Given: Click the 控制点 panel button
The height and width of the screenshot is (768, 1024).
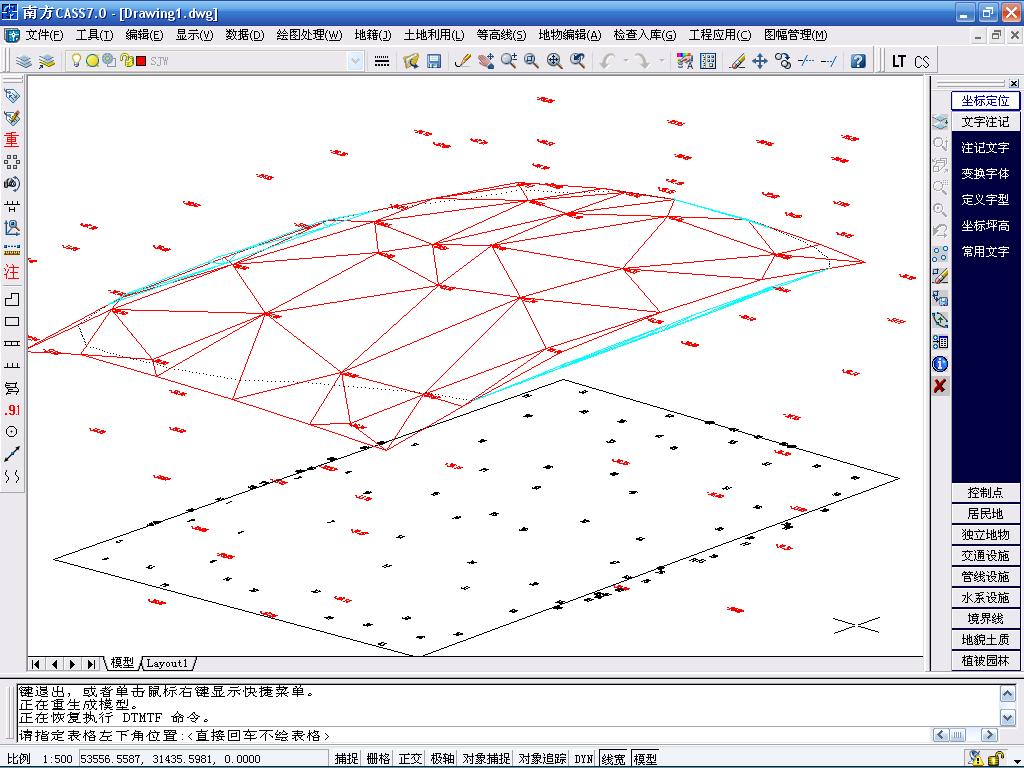Looking at the screenshot, I should pyautogui.click(x=985, y=493).
